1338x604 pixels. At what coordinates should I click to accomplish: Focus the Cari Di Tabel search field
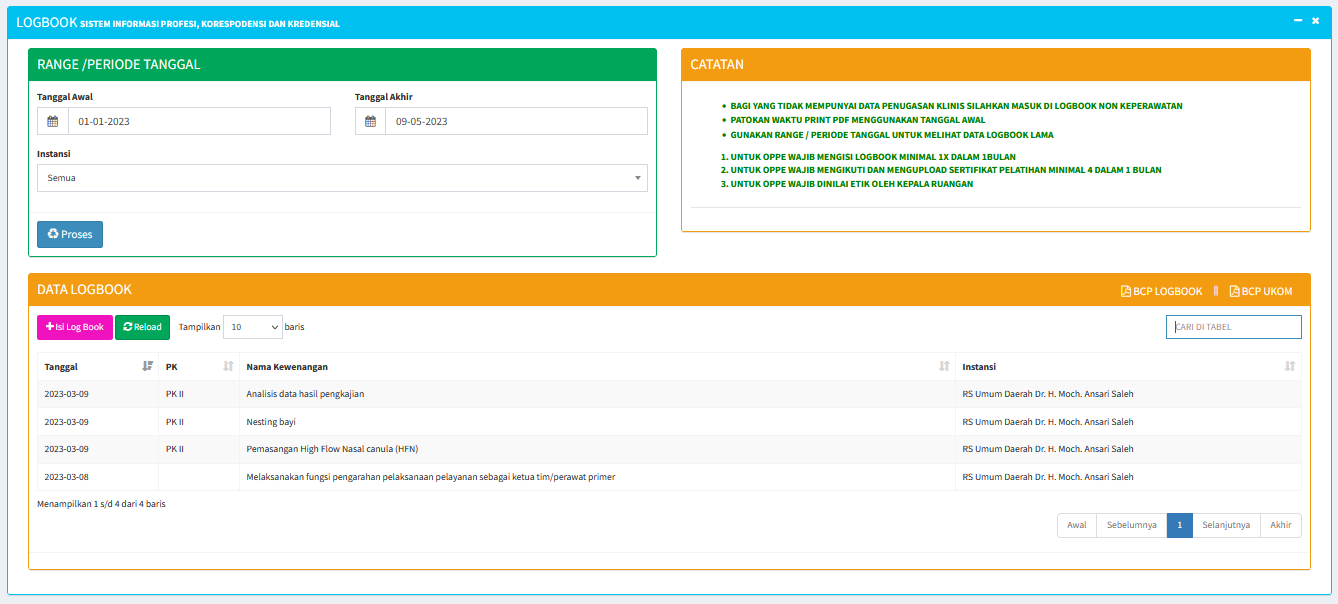pyautogui.click(x=1233, y=327)
